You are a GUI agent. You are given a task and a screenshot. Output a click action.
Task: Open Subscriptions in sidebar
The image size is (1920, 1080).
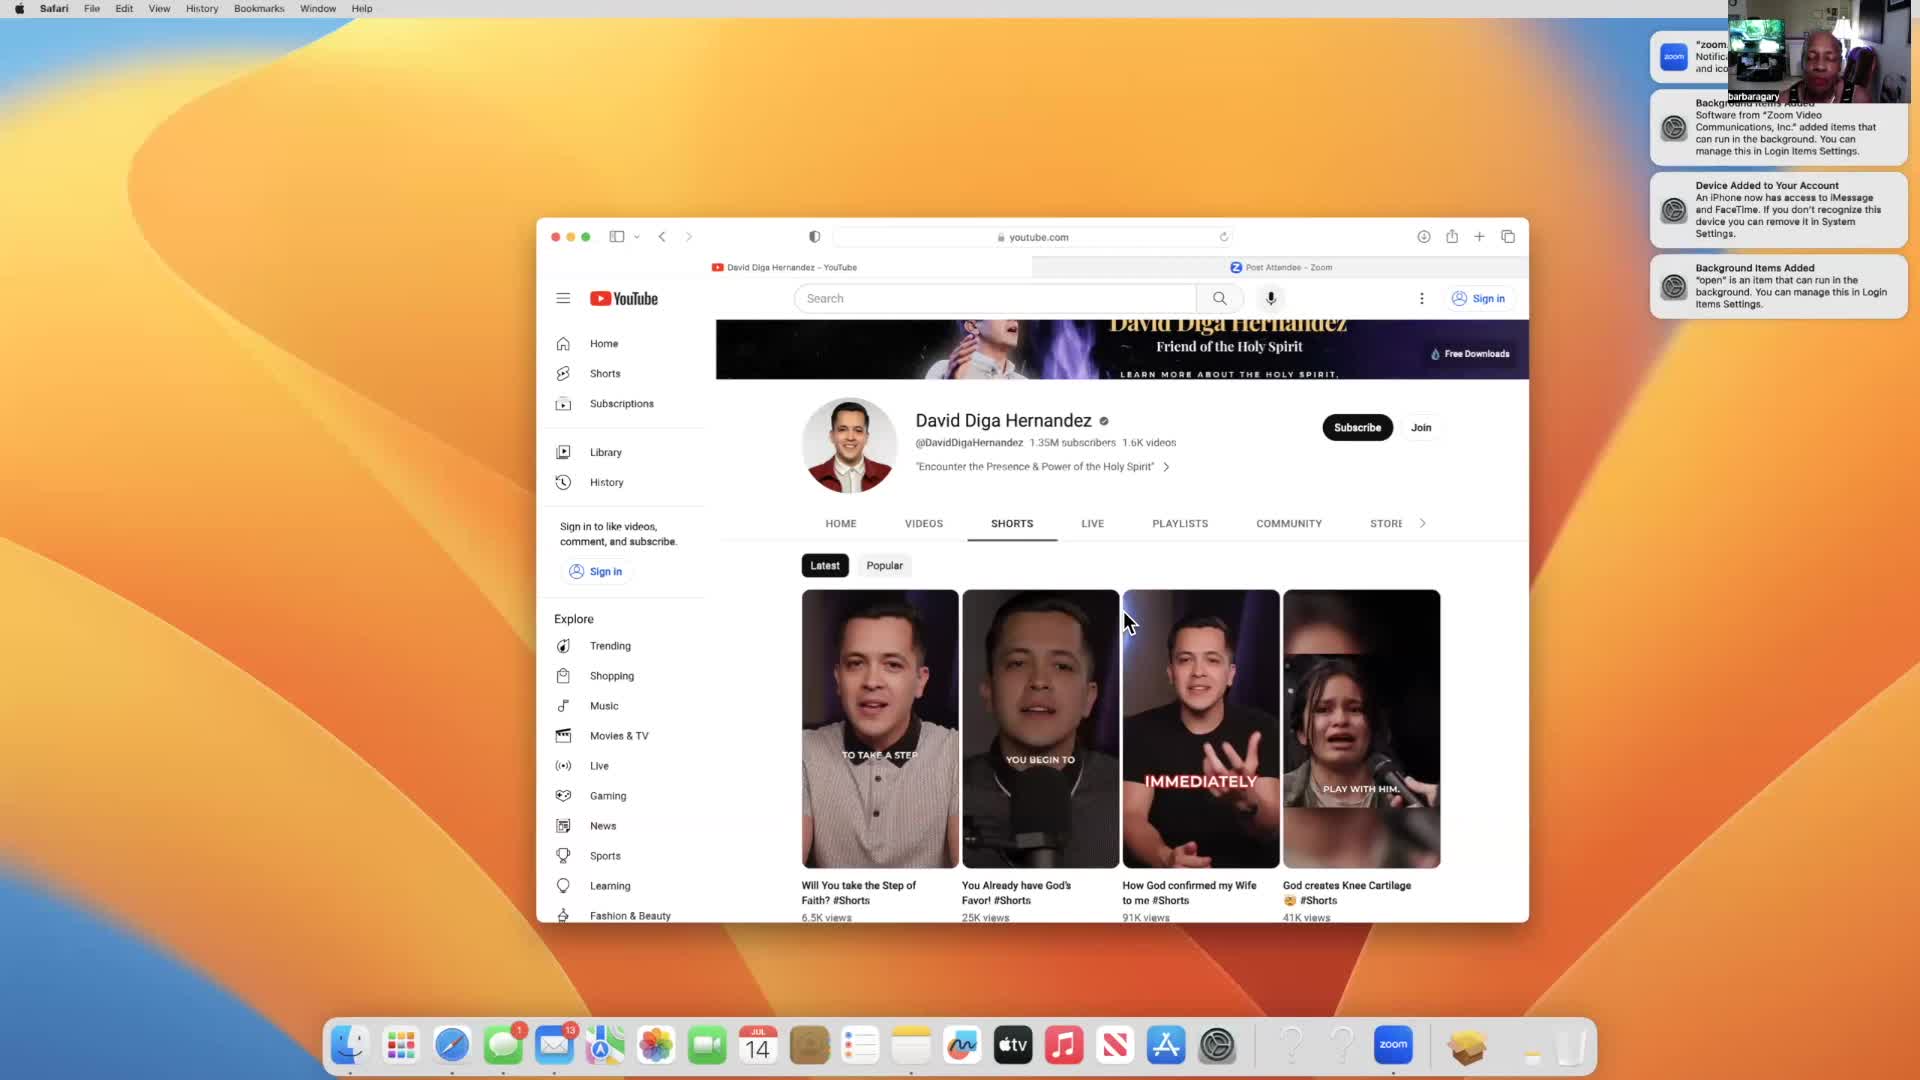pos(620,403)
